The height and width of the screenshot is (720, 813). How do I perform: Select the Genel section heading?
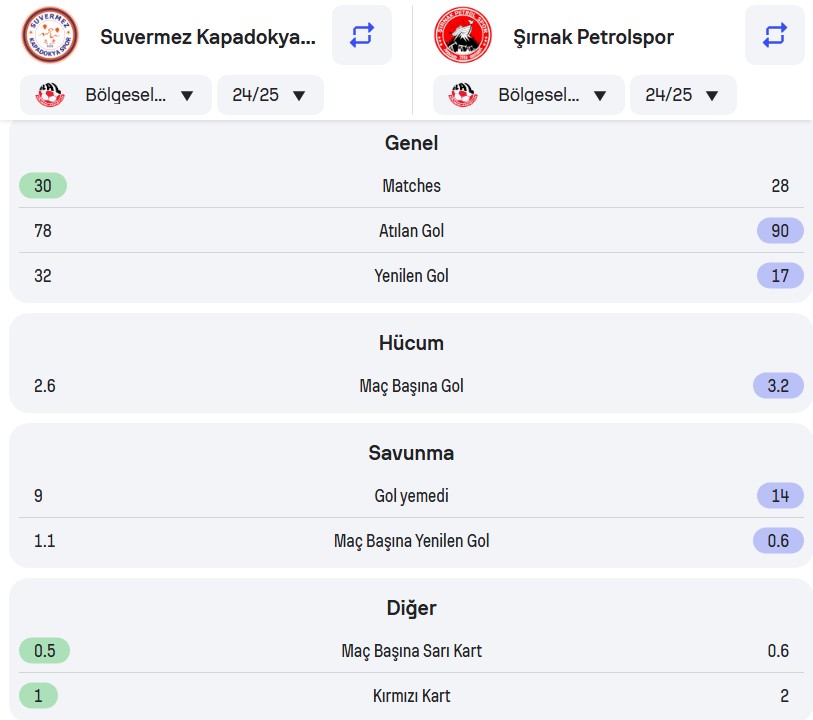point(411,143)
